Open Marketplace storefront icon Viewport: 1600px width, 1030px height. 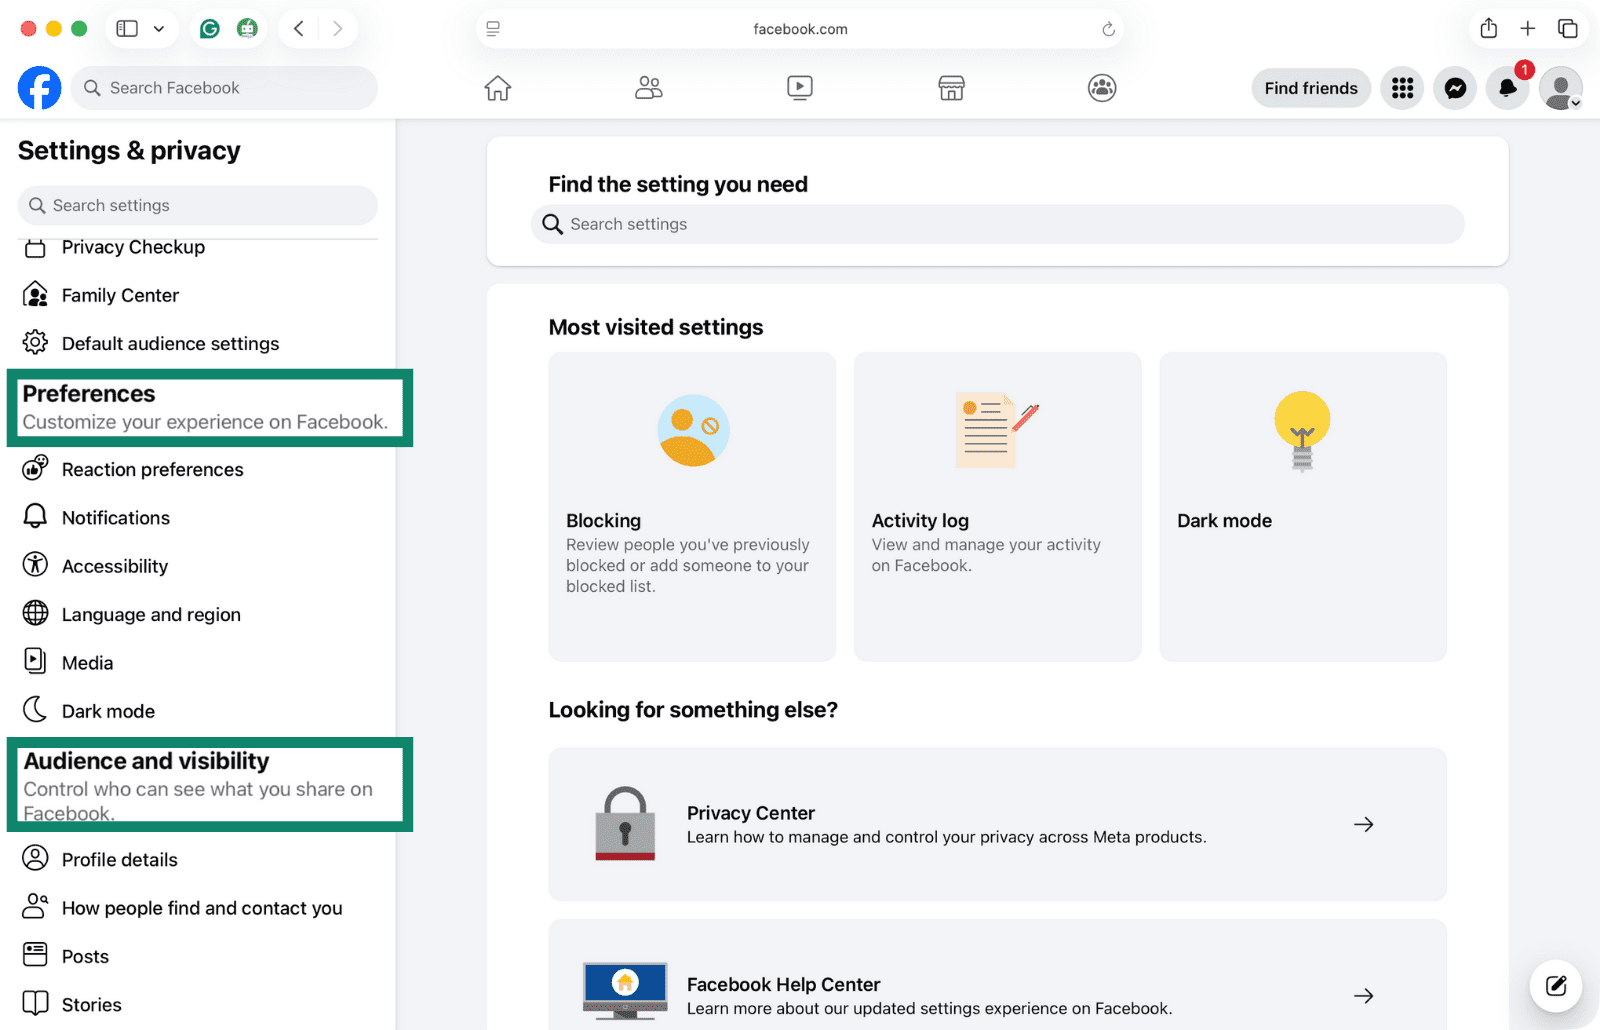click(951, 88)
